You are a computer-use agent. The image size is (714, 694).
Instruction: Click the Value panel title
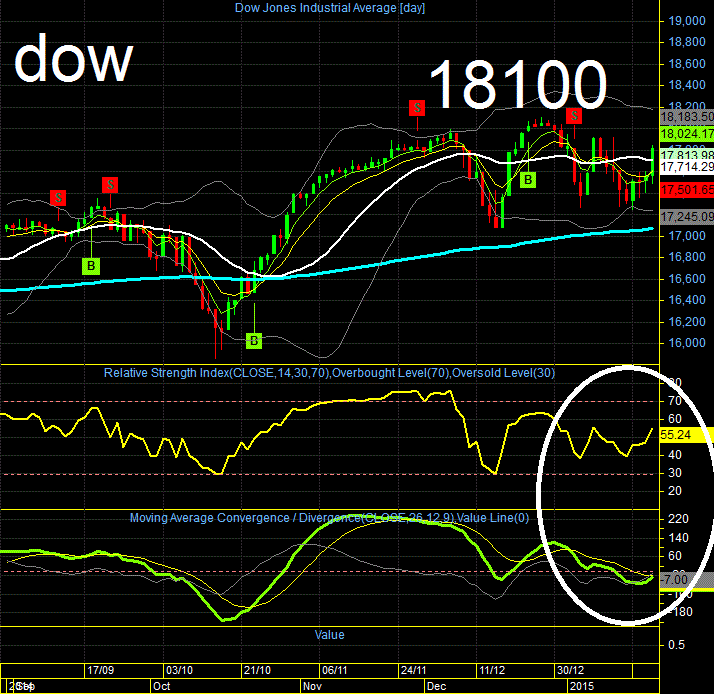pyautogui.click(x=329, y=635)
